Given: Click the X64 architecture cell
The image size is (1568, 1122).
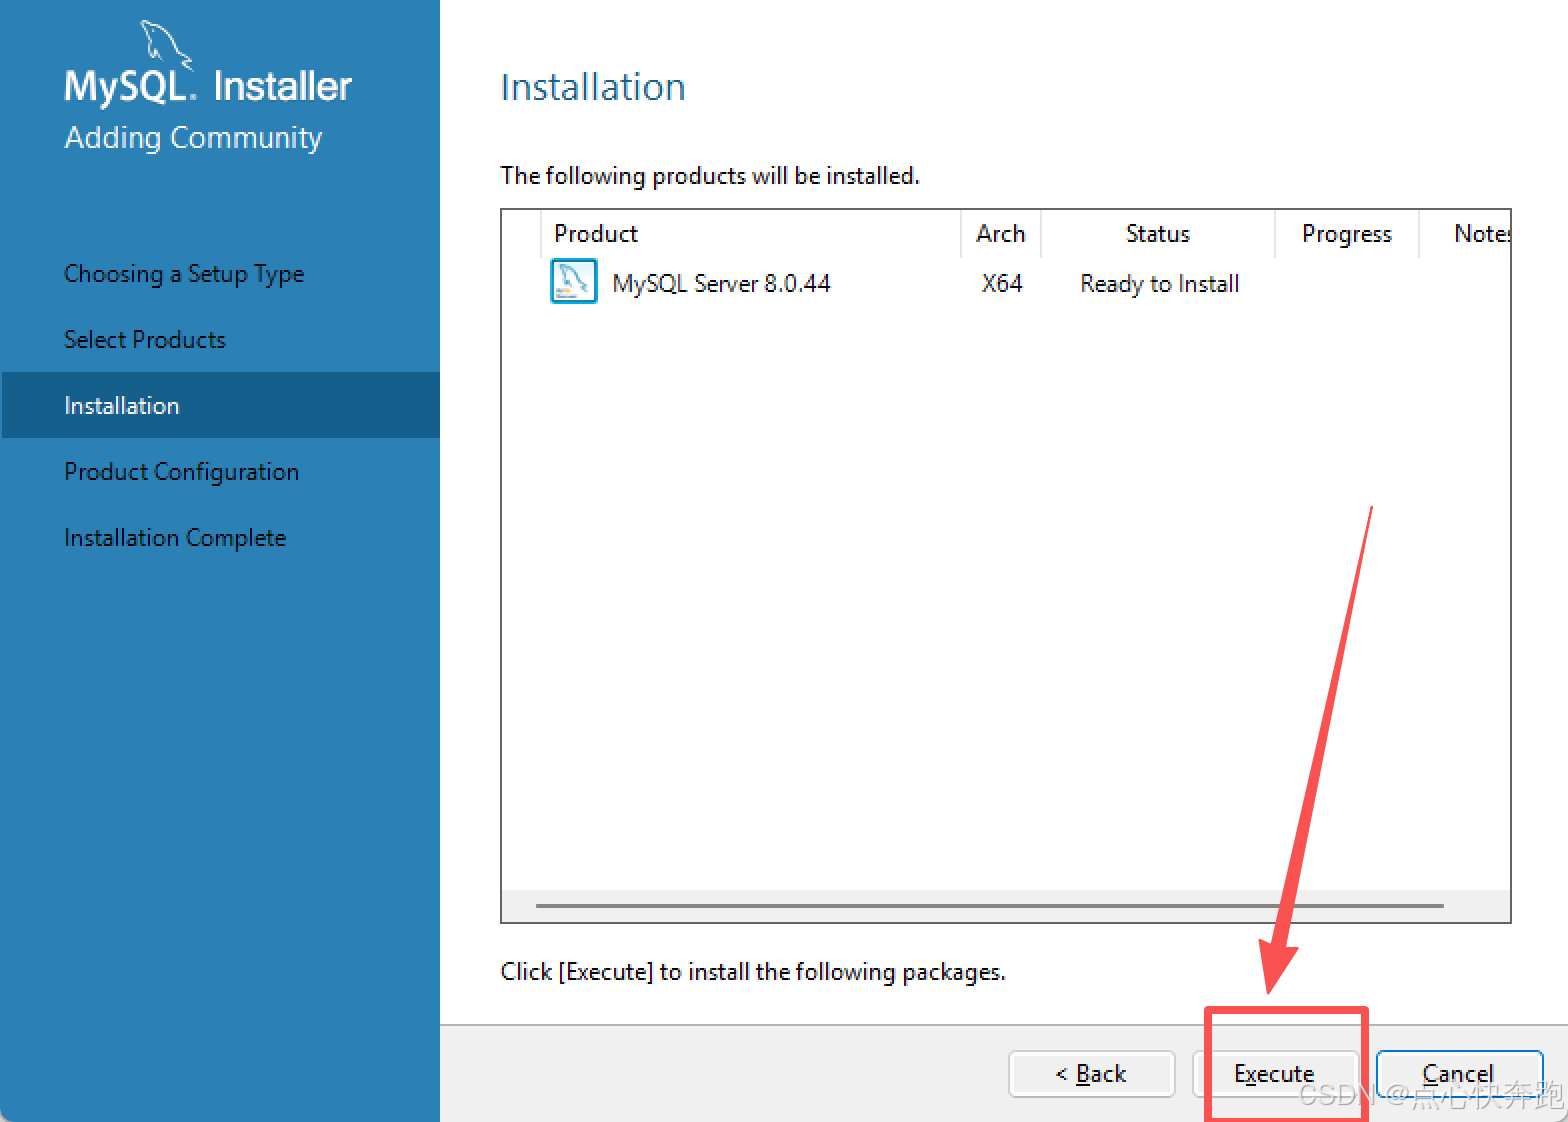Looking at the screenshot, I should [x=1002, y=284].
